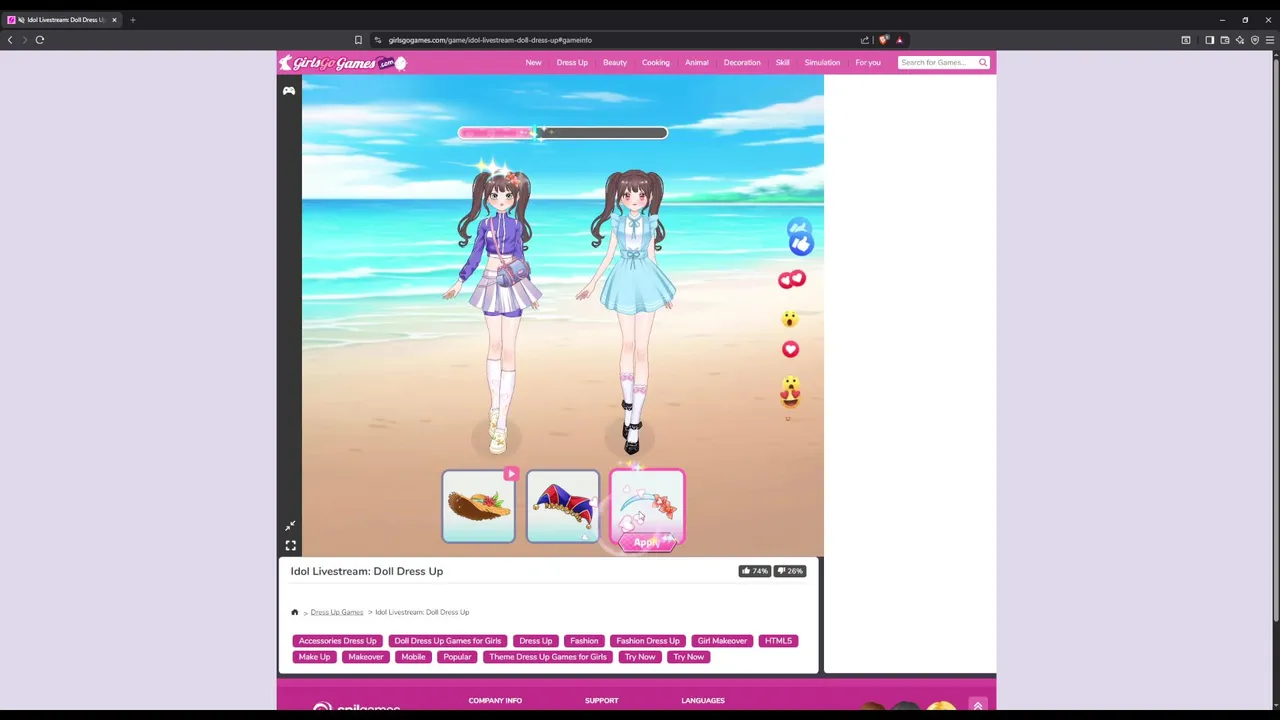Select the jester hat accessory card
Image resolution: width=1280 pixels, height=720 pixels.
click(x=562, y=506)
